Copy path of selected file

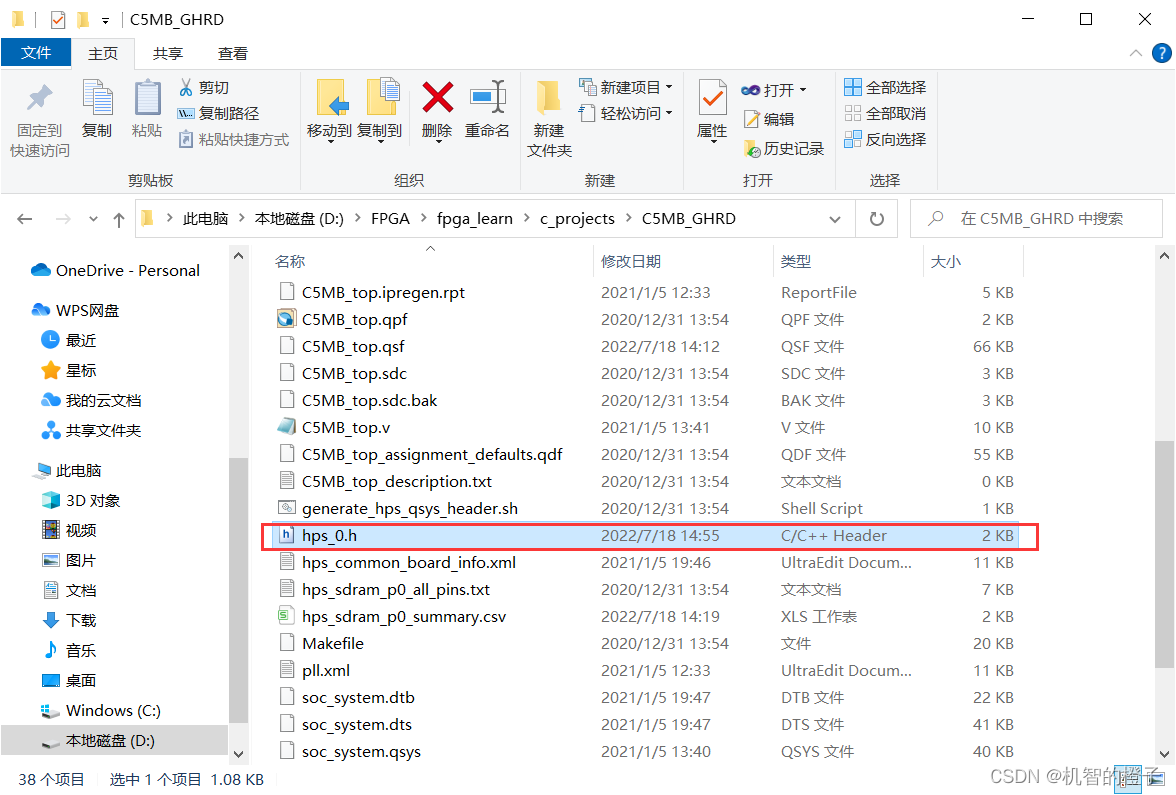(x=218, y=113)
